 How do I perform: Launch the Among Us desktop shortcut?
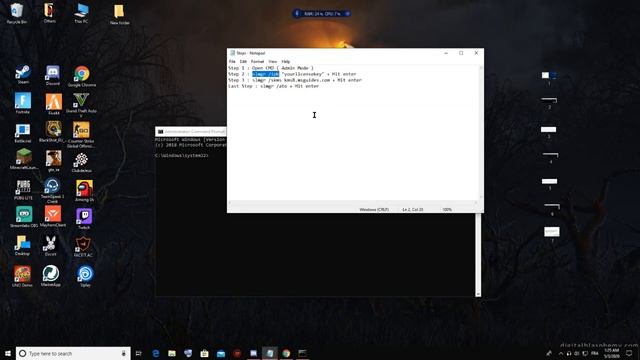(84, 191)
